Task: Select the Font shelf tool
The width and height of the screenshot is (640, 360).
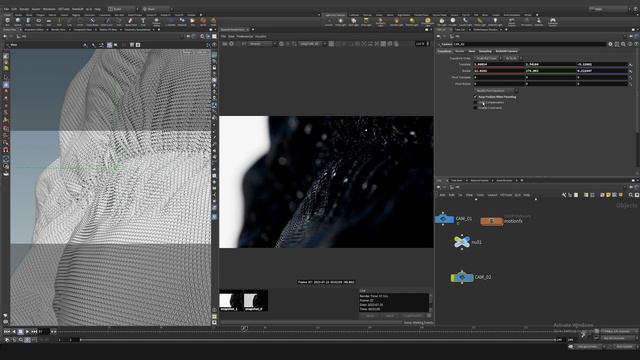Action: [x=143, y=21]
